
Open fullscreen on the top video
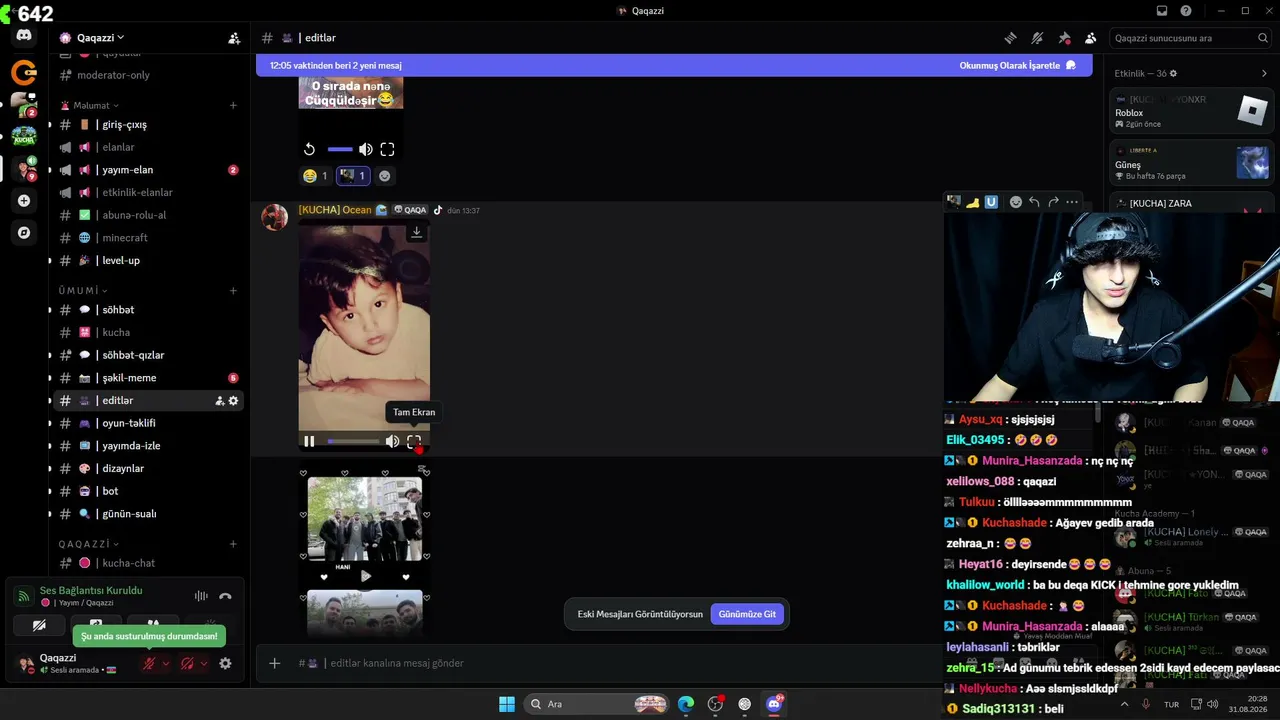[387, 149]
